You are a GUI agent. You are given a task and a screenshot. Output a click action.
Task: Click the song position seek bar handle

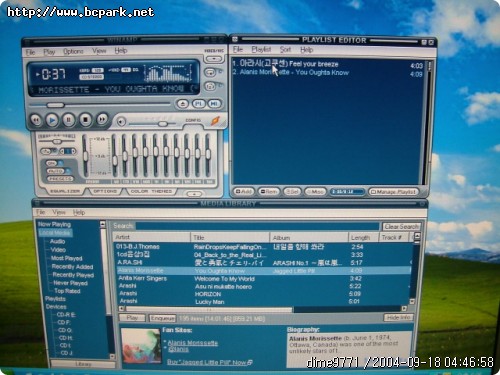[x=55, y=105]
